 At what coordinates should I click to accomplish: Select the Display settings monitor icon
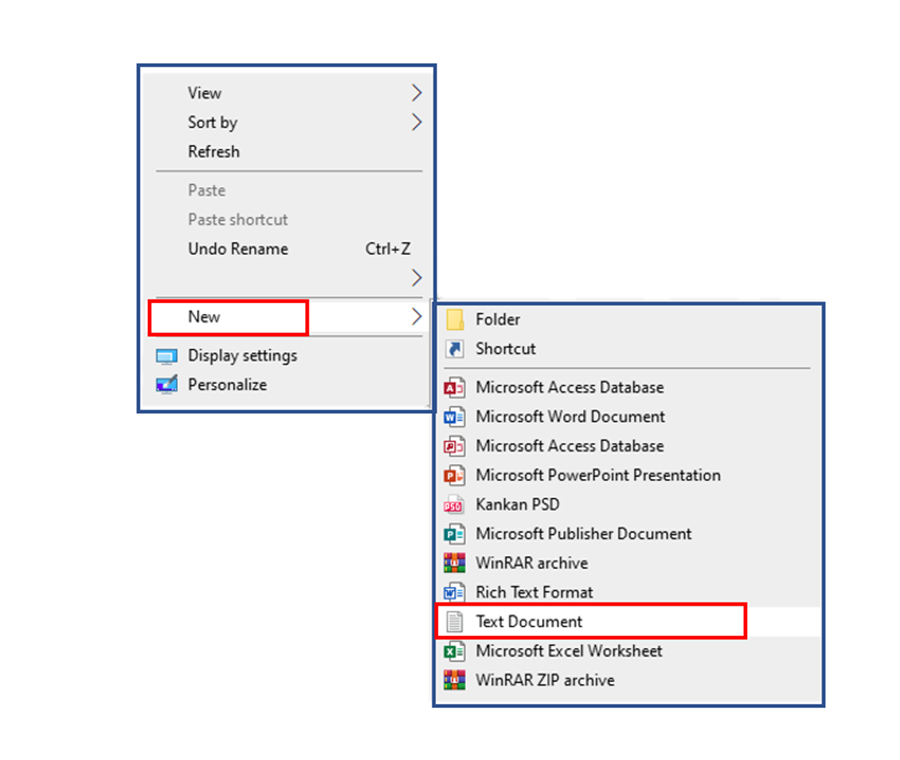pyautogui.click(x=166, y=355)
